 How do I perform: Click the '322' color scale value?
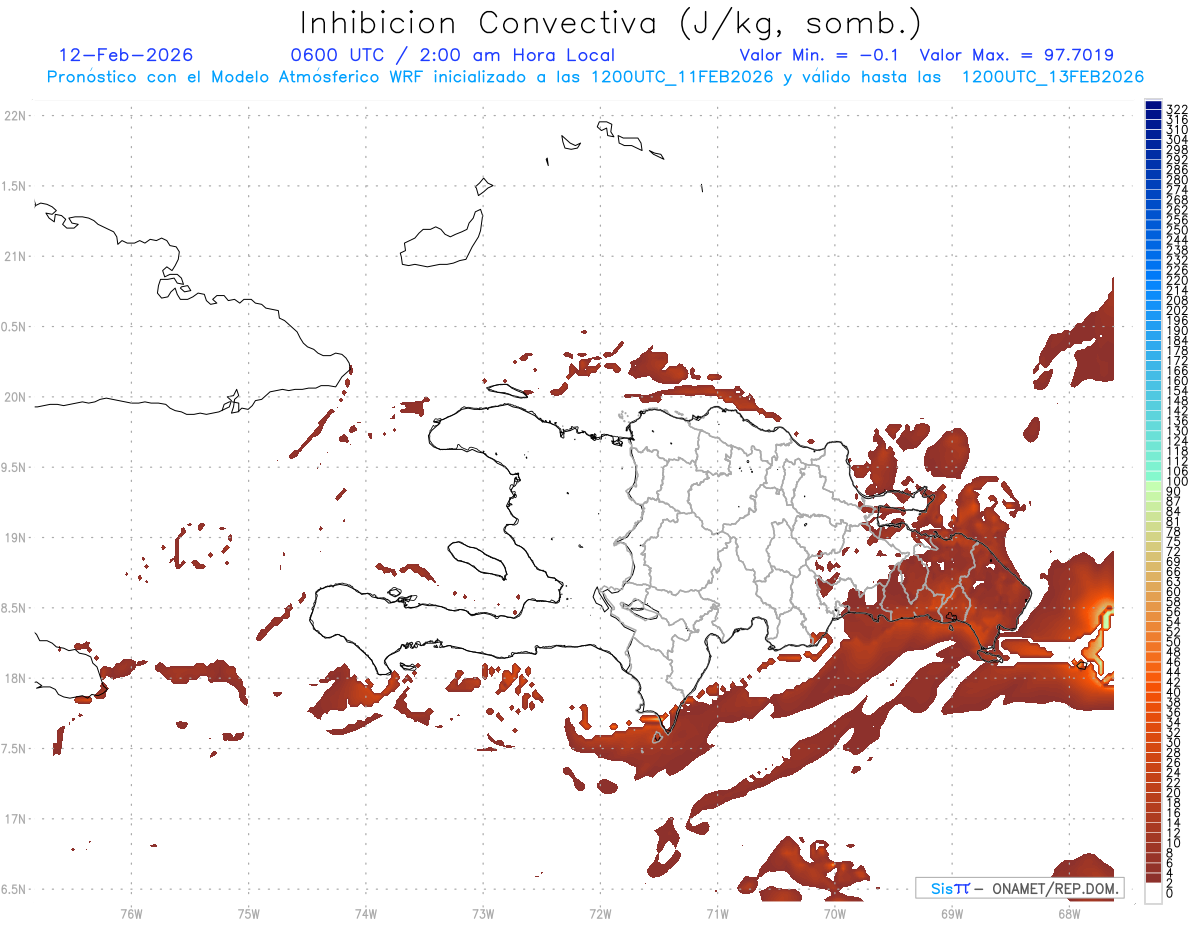coord(1176,109)
